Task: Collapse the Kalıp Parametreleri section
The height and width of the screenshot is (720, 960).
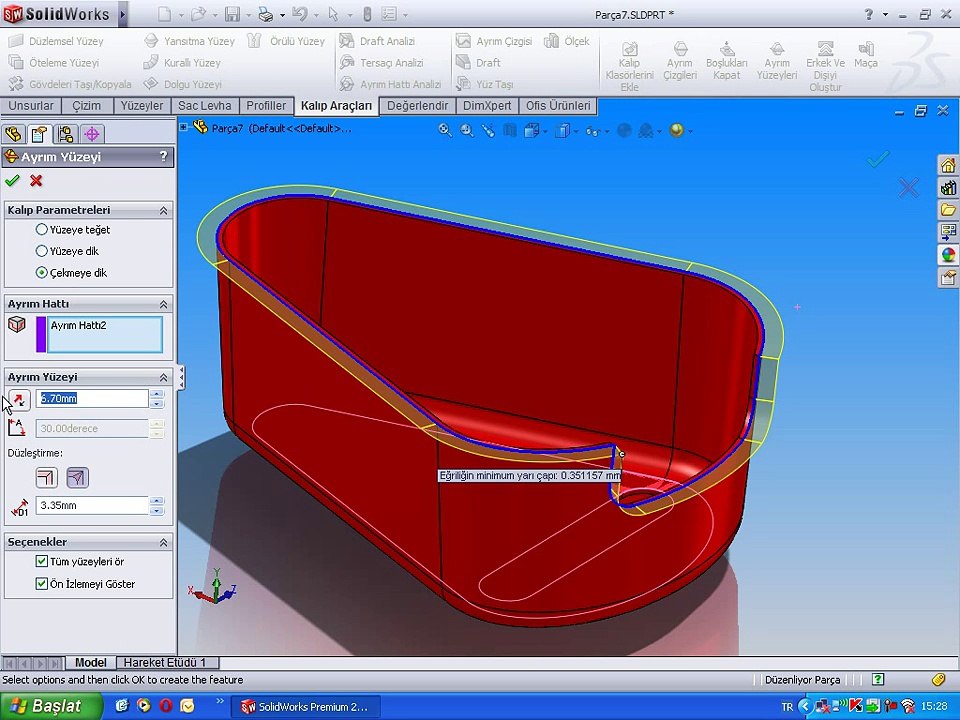Action: point(163,210)
